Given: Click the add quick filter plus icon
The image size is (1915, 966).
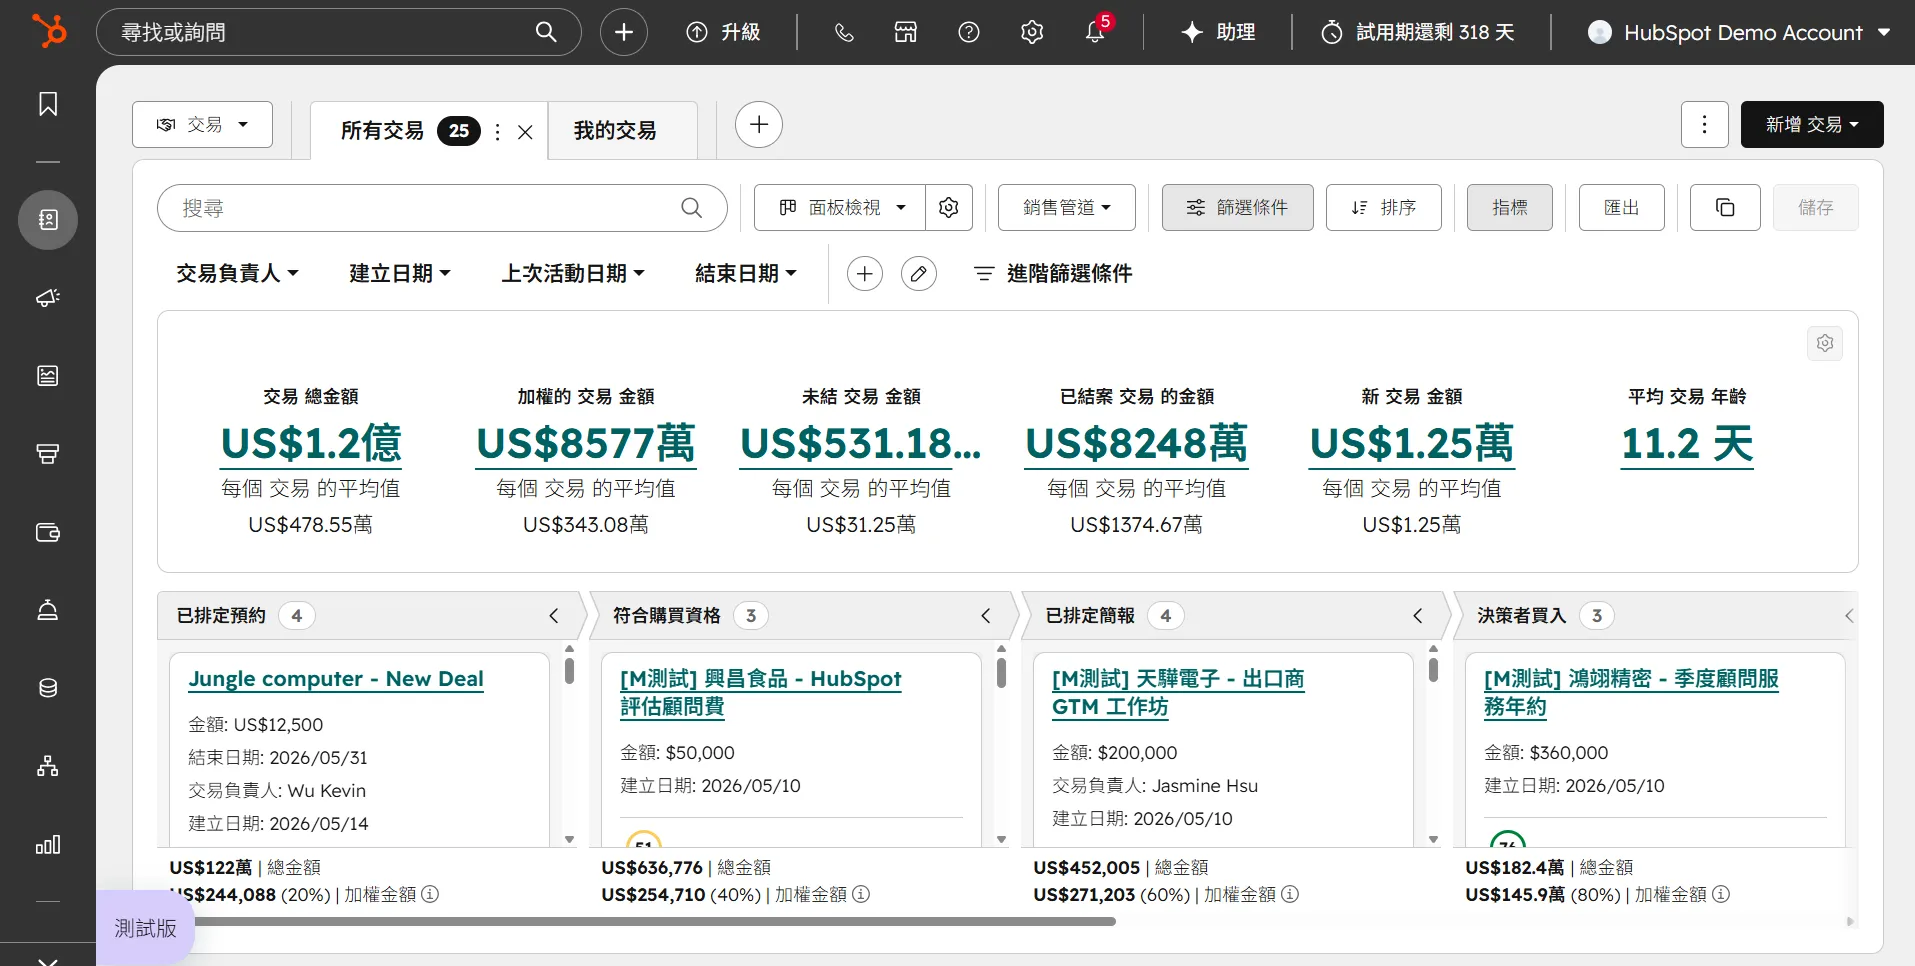Looking at the screenshot, I should coord(865,273).
